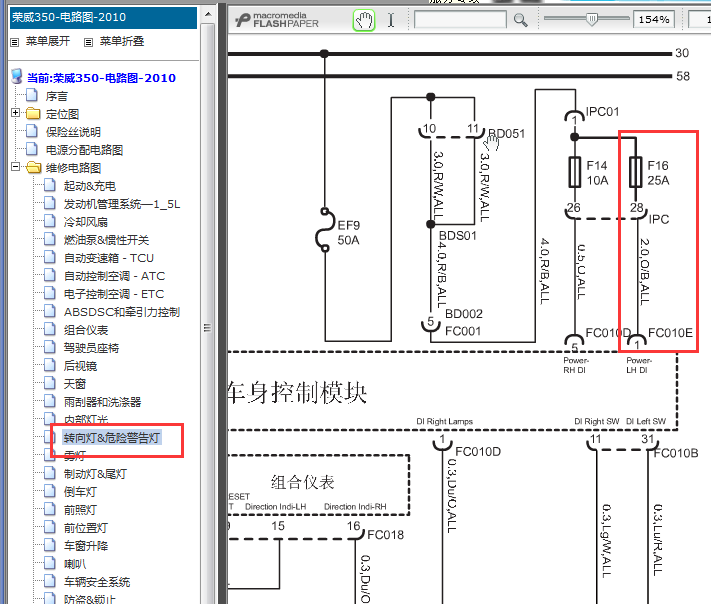The width and height of the screenshot is (711, 604).
Task: Click the page icon beside 序言
Action: click(x=32, y=95)
